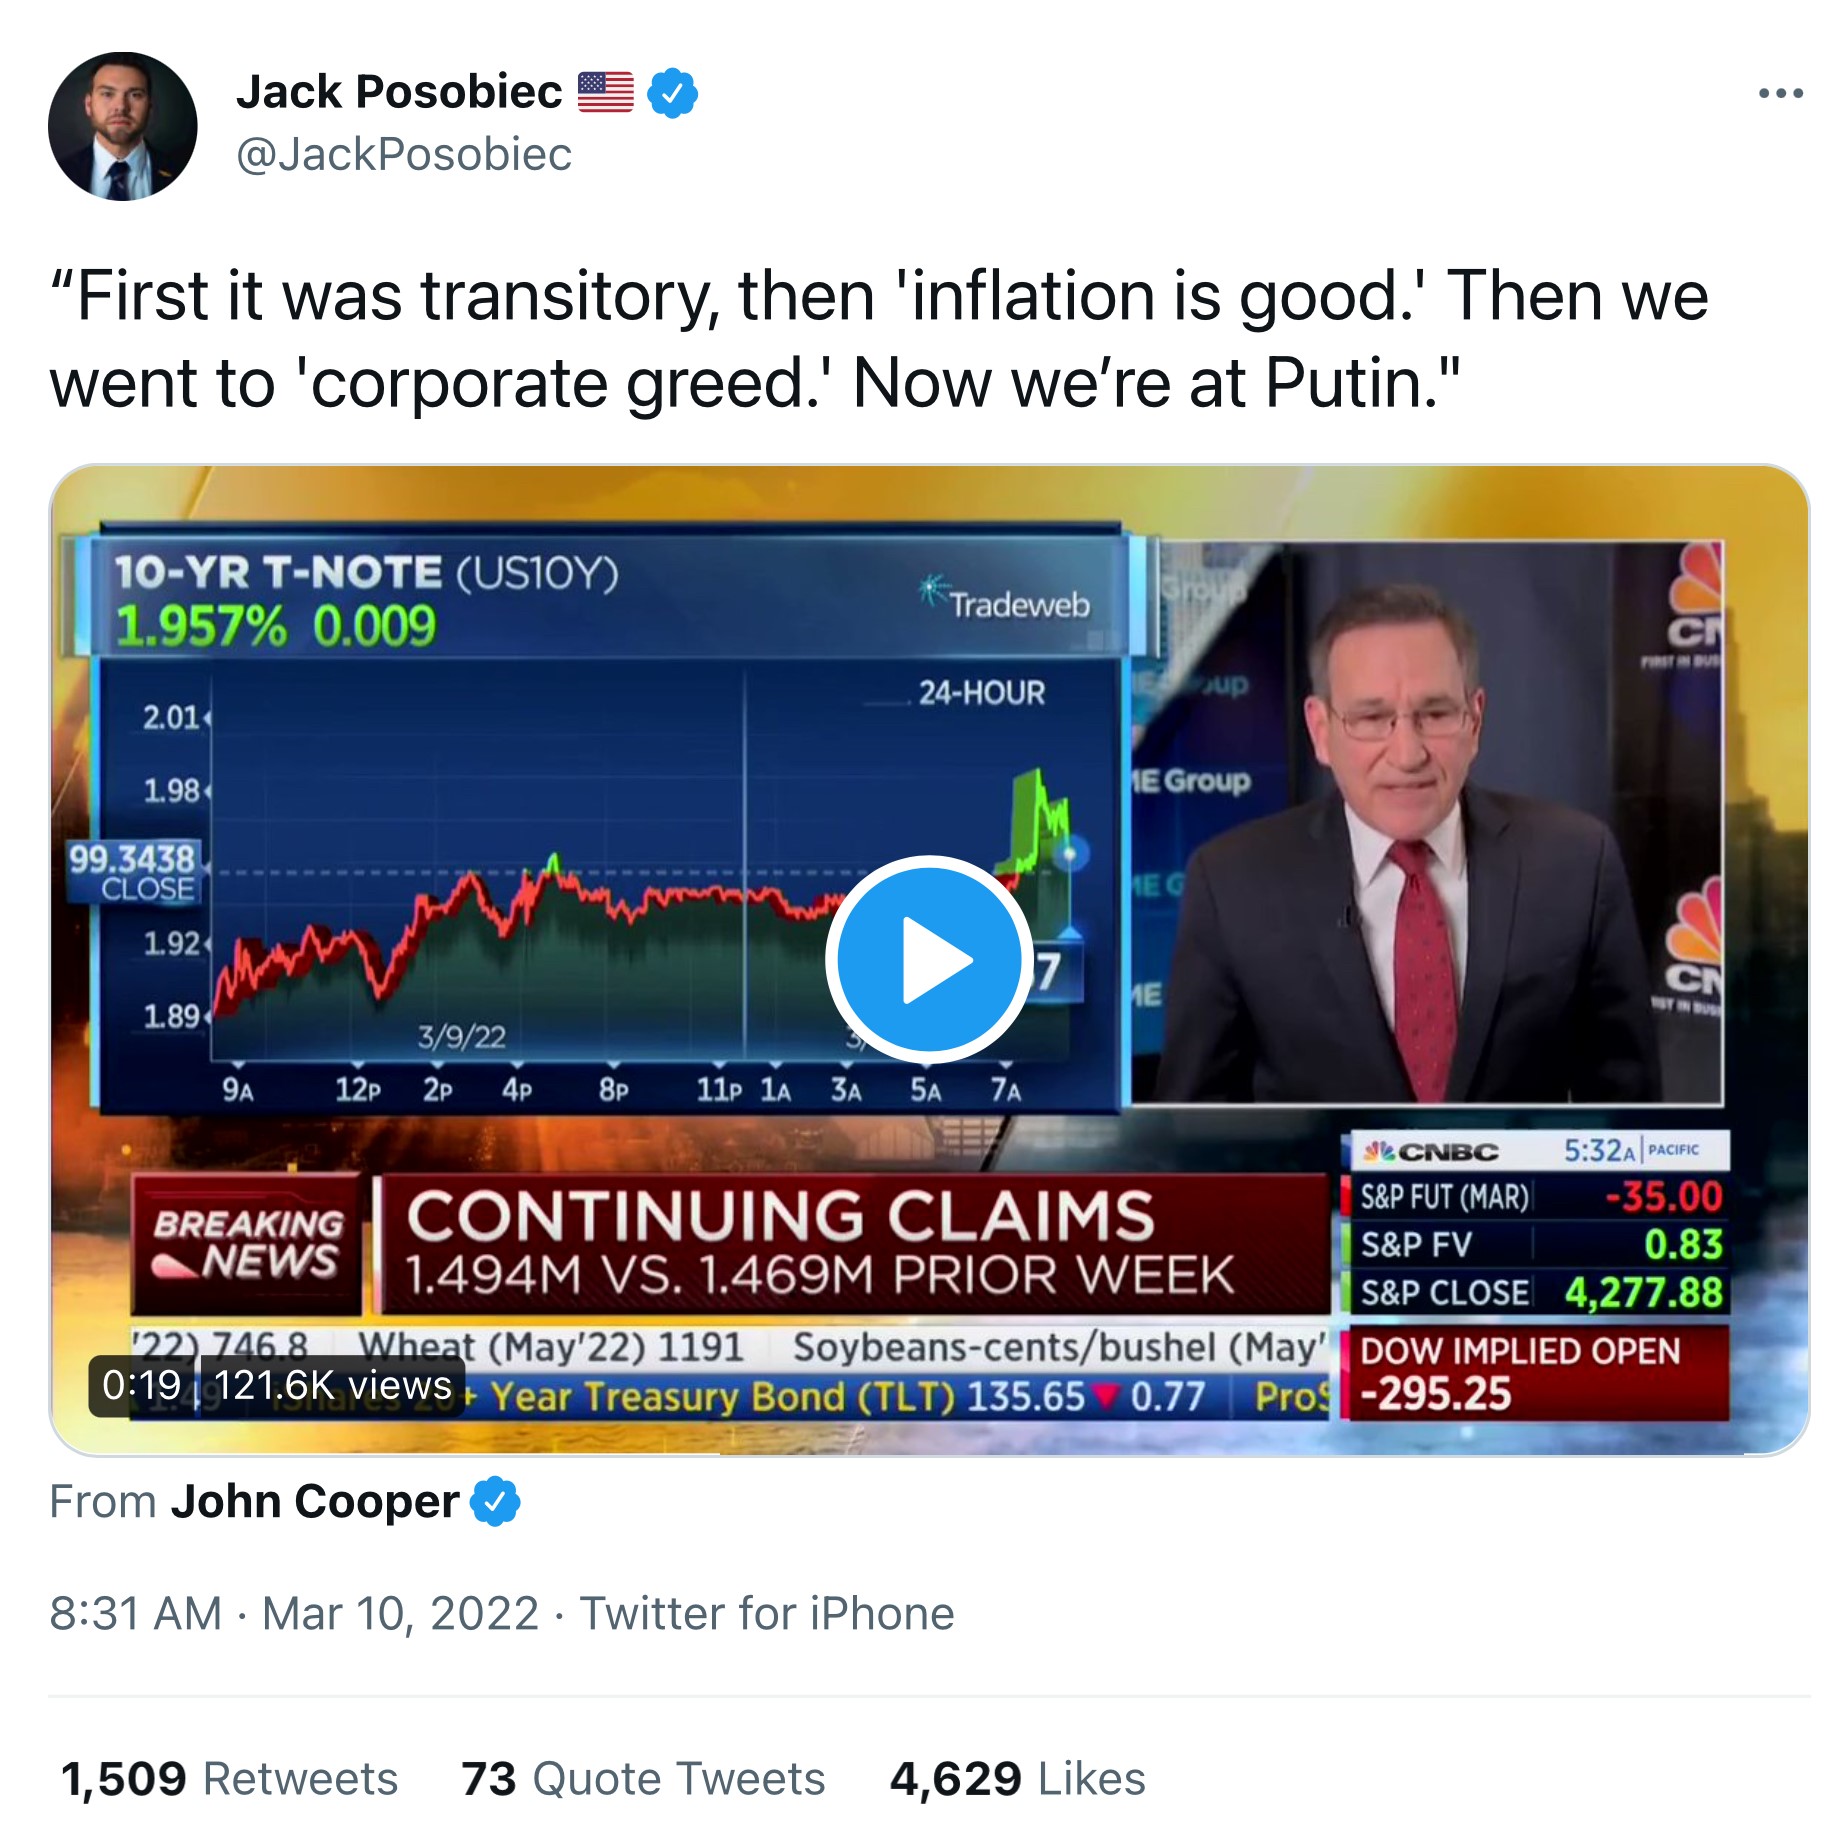Click the 0:19 video duration label
Screen dimensions: 1848x1846
[x=142, y=1385]
